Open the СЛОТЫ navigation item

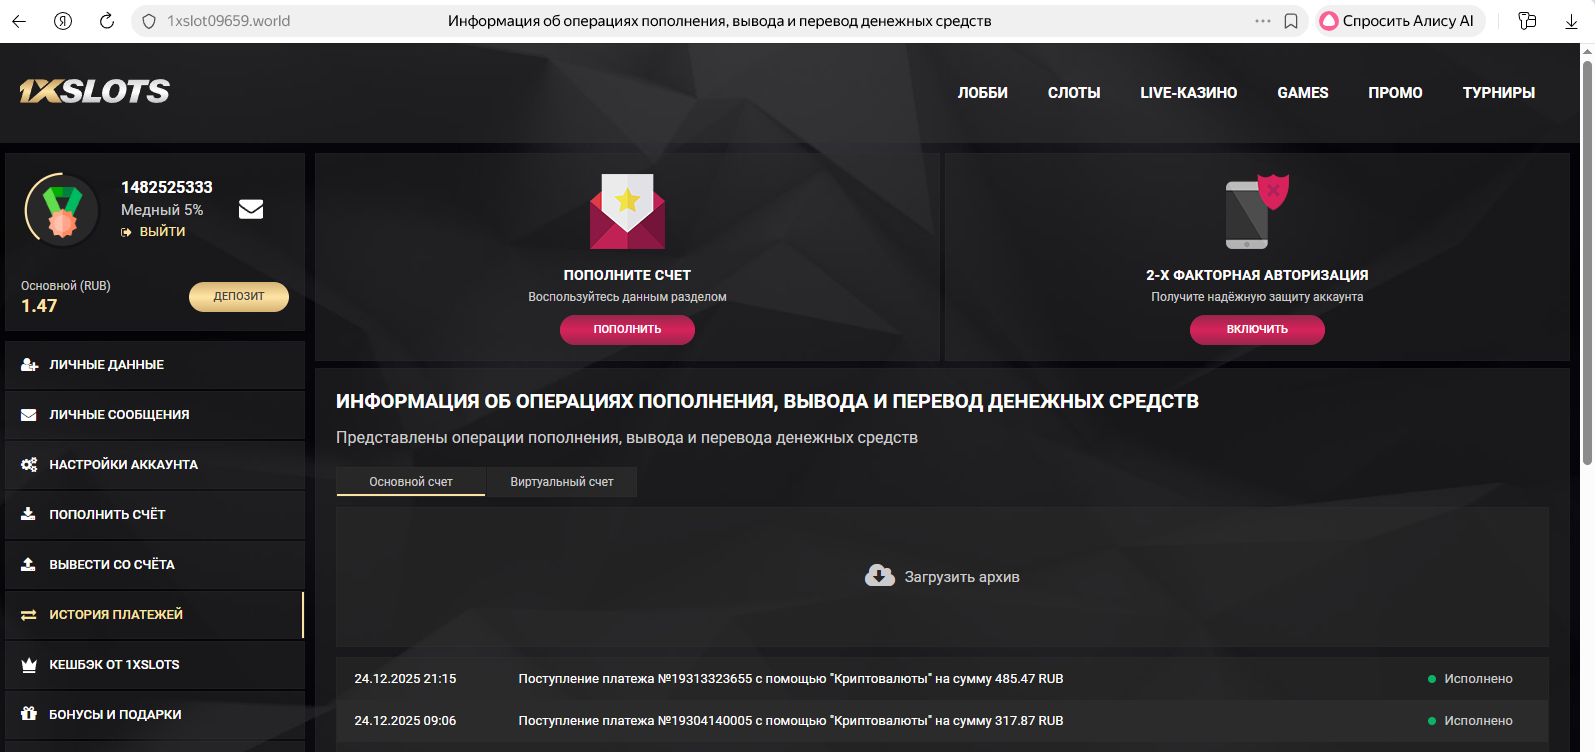[1074, 93]
